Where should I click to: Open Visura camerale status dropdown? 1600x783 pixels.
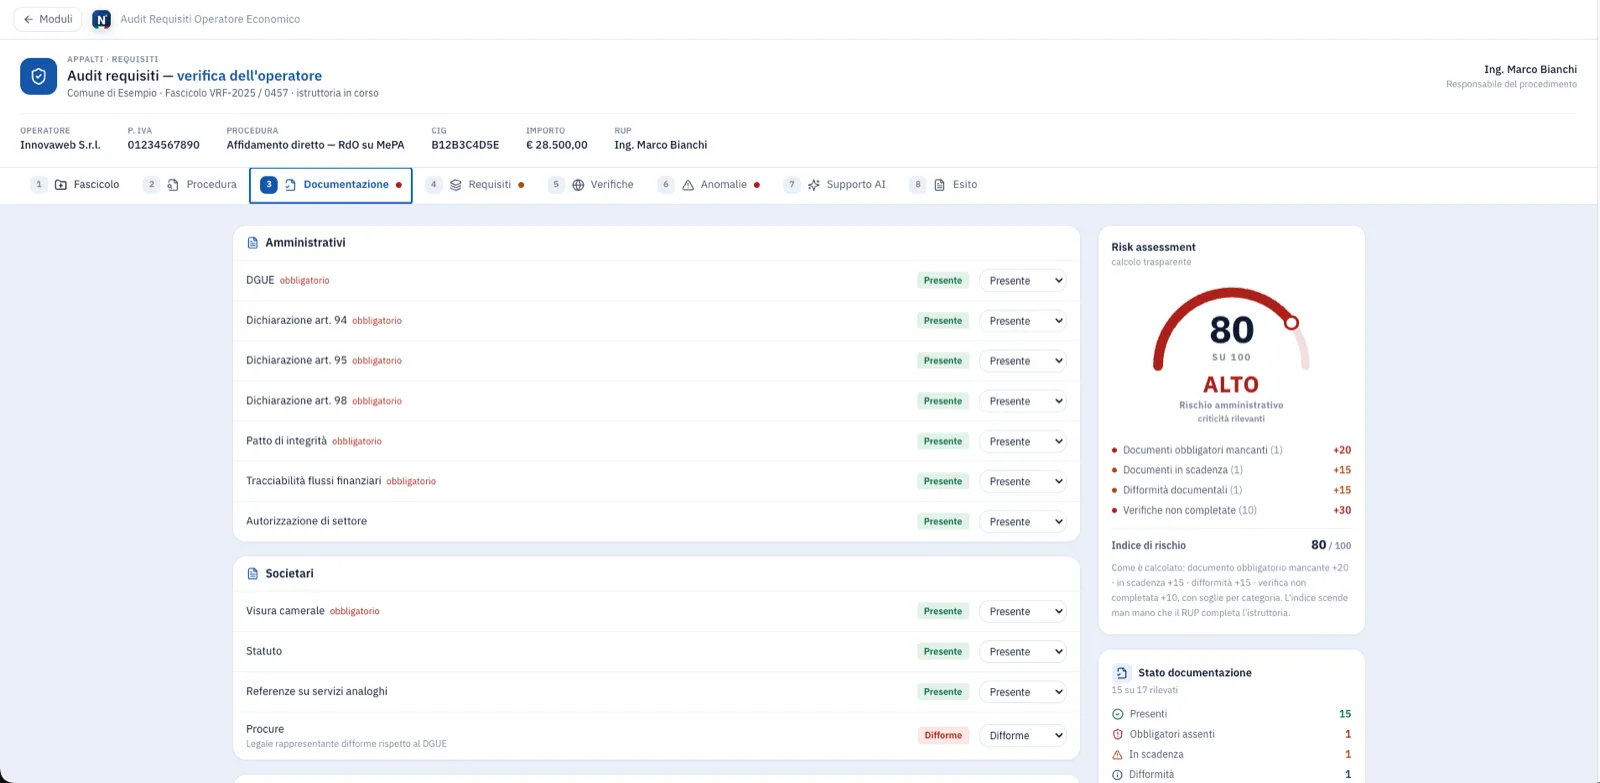pyautogui.click(x=1023, y=611)
